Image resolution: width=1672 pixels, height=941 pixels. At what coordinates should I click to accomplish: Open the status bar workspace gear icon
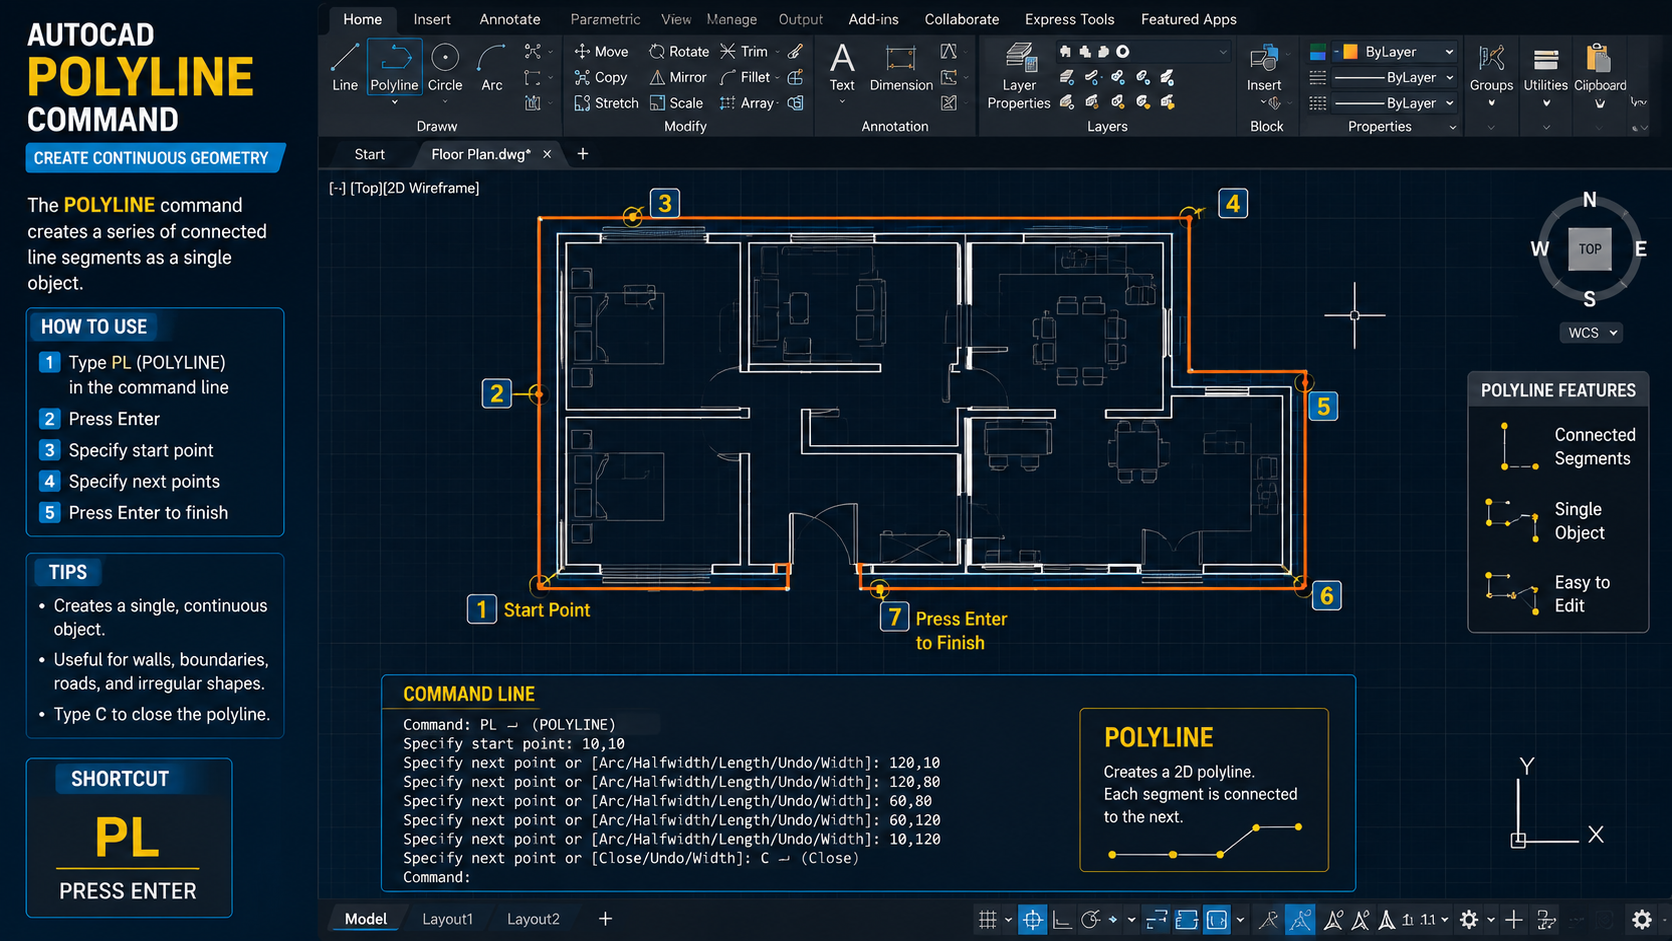(x=1469, y=919)
